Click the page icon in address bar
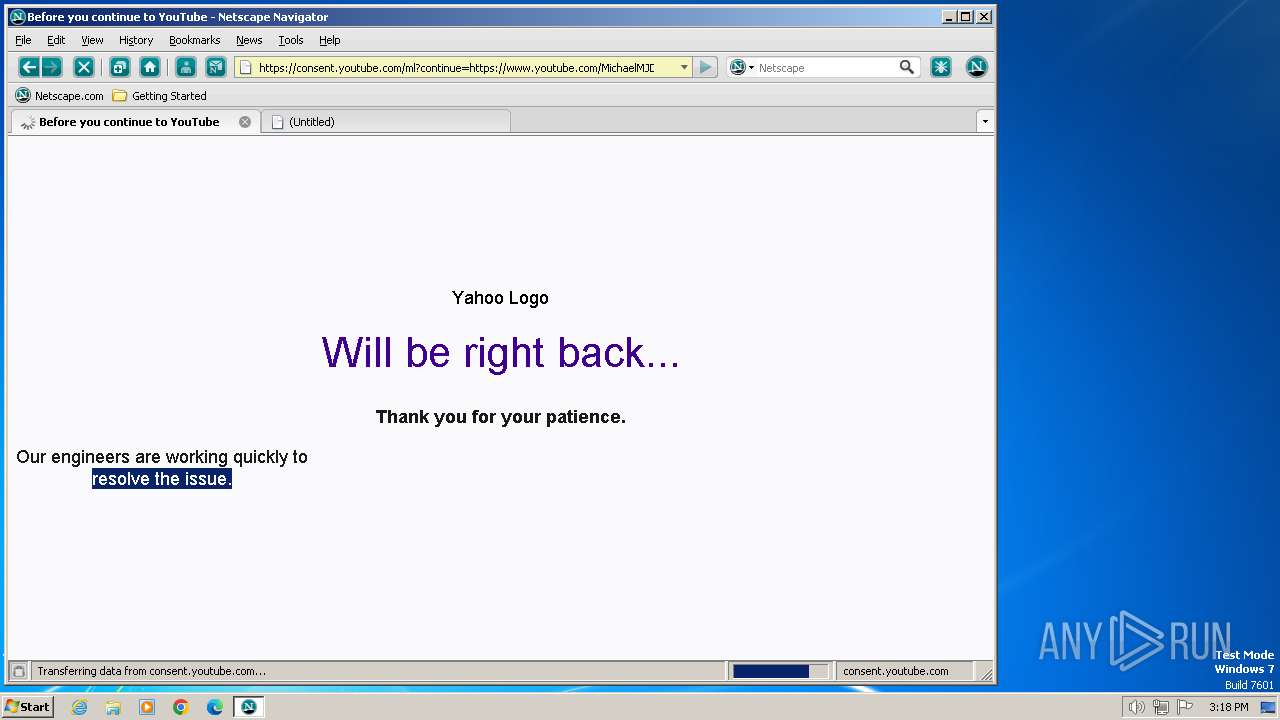Screen dimensions: 1280x720 pos(246,67)
